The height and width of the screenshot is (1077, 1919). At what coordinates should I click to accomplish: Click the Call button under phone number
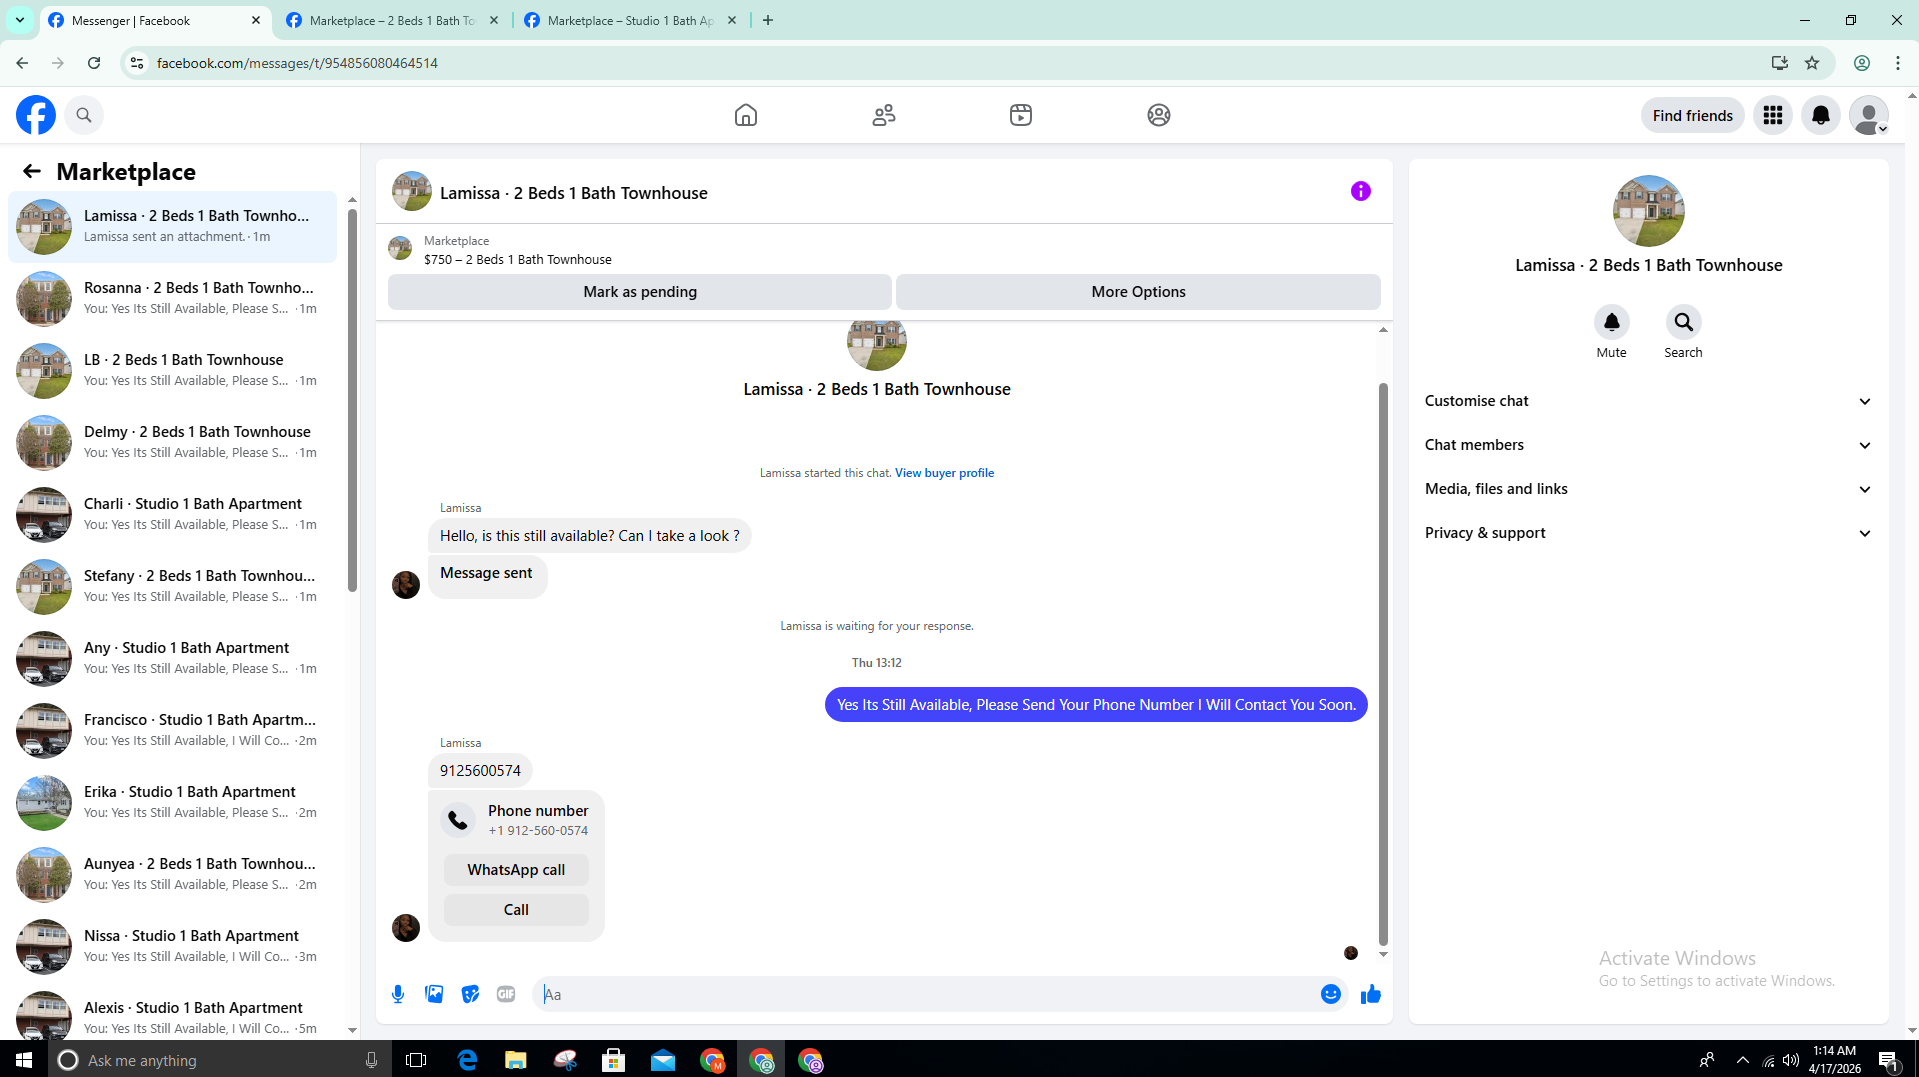pos(516,910)
